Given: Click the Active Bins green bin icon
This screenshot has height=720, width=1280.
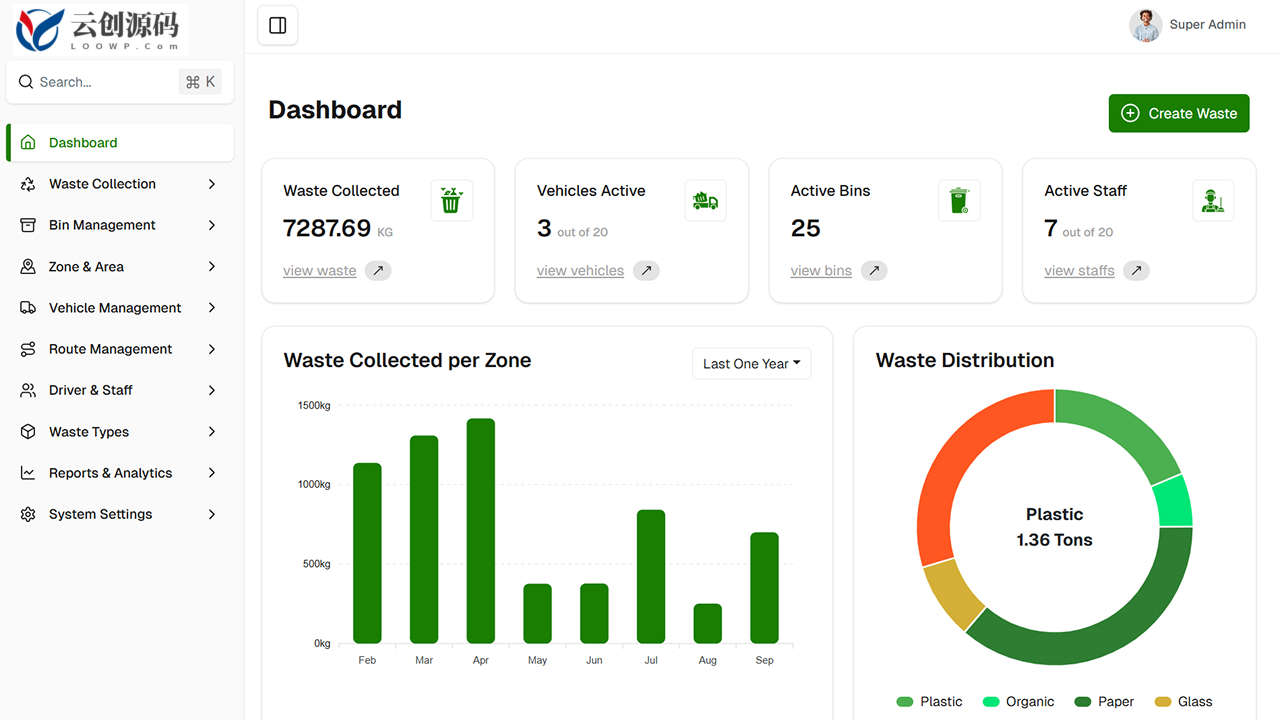Looking at the screenshot, I should (959, 201).
